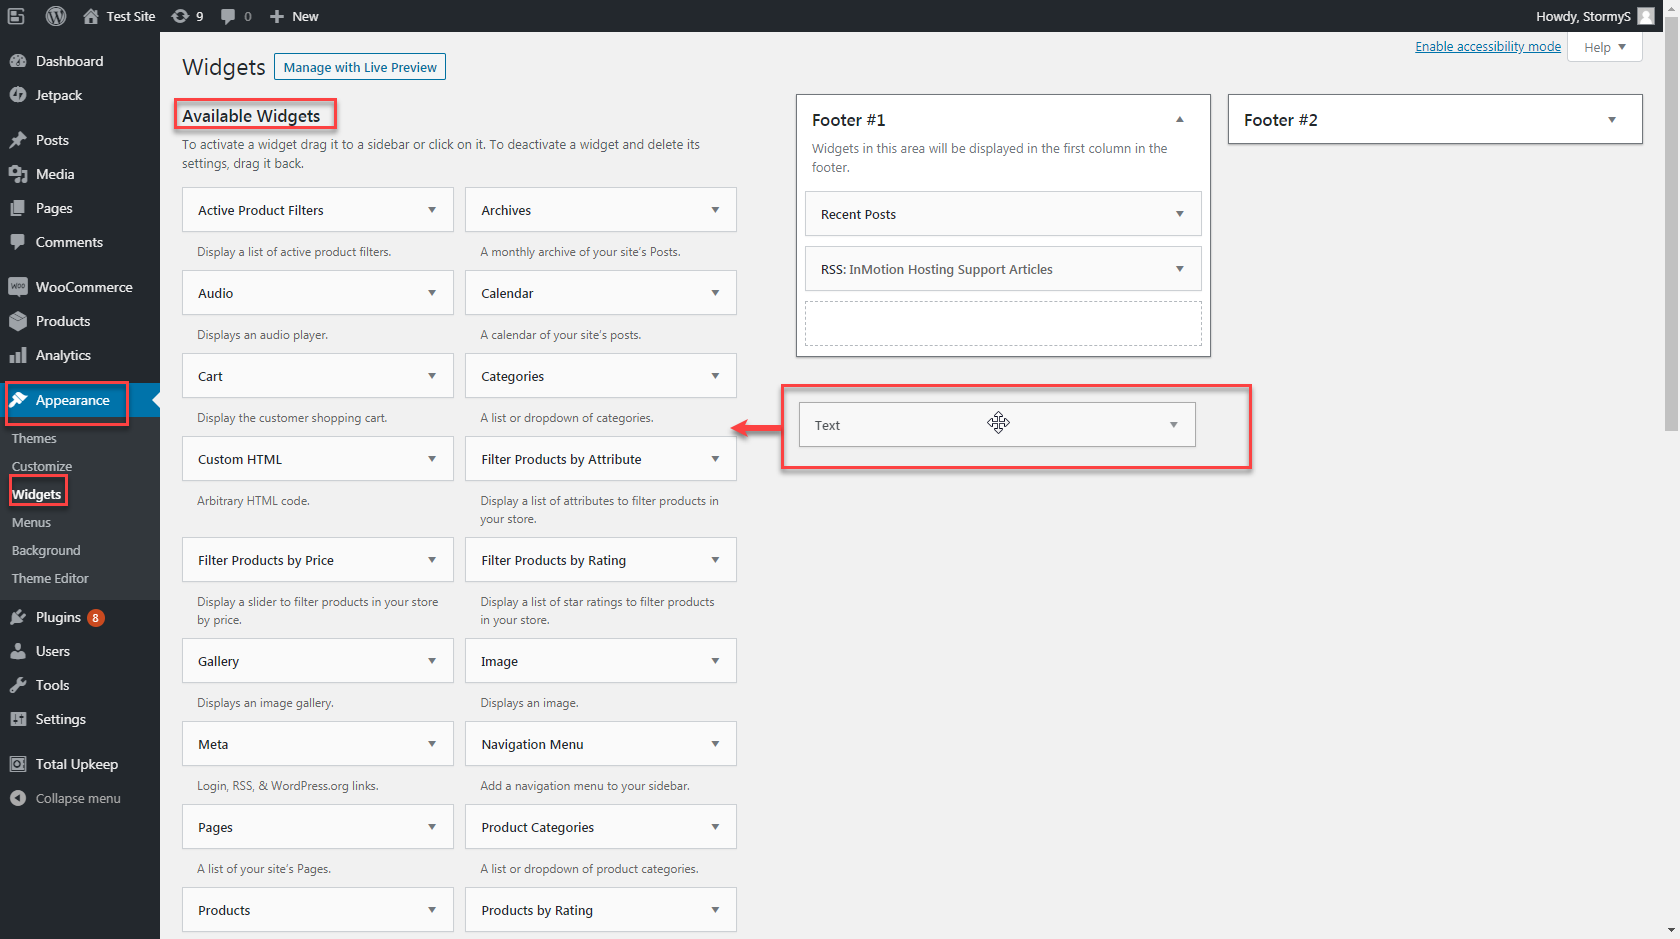Collapse the Footer #1 widget area
The width and height of the screenshot is (1680, 939).
click(1180, 119)
